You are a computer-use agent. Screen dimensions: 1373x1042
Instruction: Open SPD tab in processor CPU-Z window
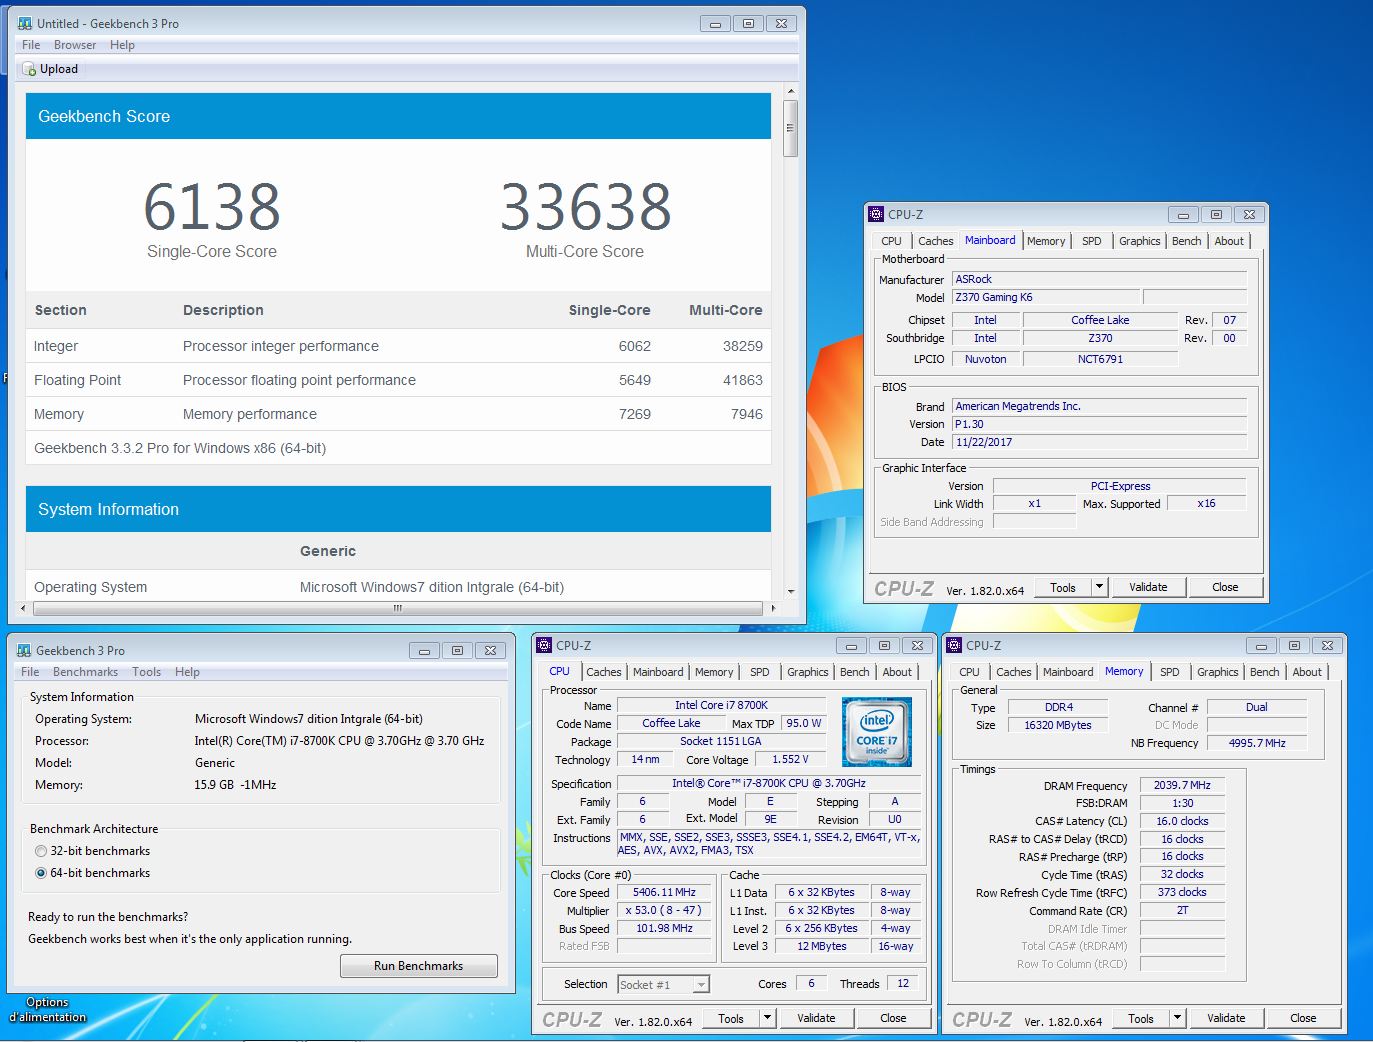(760, 672)
